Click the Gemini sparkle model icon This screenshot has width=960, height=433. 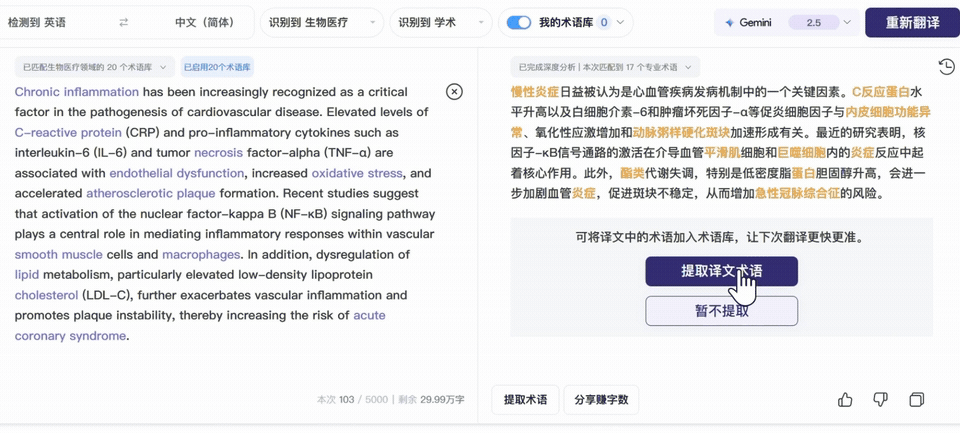coord(729,23)
